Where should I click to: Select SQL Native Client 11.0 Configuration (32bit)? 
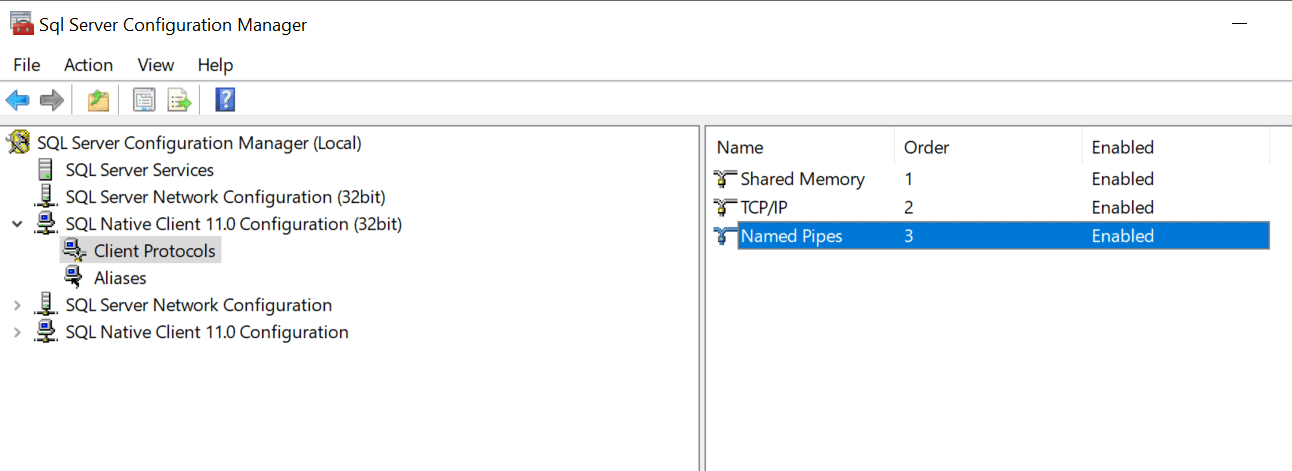tap(234, 224)
